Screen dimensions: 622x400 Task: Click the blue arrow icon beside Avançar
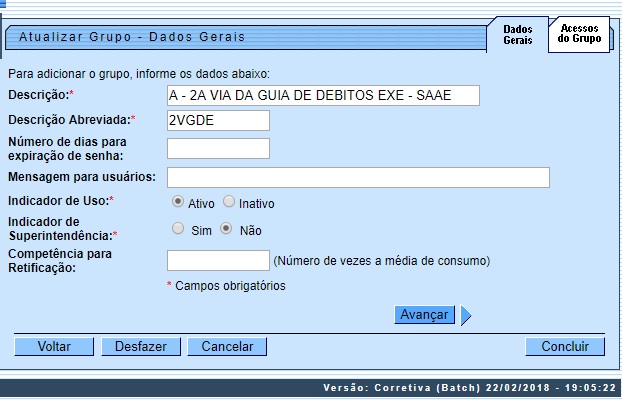click(x=466, y=315)
